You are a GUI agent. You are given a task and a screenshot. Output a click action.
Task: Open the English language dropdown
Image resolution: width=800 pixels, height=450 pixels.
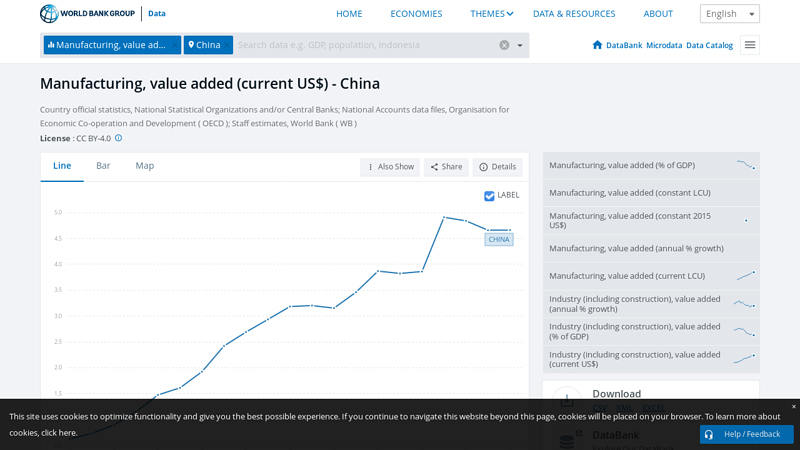coord(730,14)
